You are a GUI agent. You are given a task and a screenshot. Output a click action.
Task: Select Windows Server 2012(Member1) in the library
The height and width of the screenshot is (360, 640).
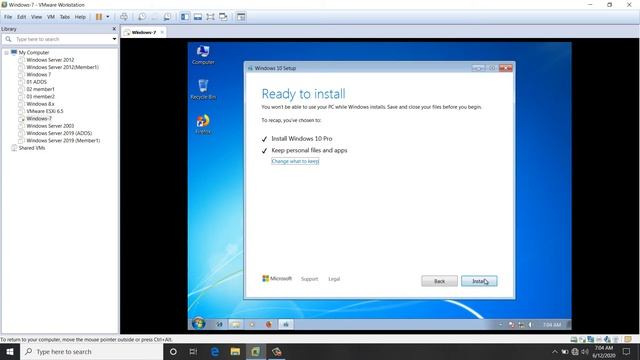pos(62,67)
